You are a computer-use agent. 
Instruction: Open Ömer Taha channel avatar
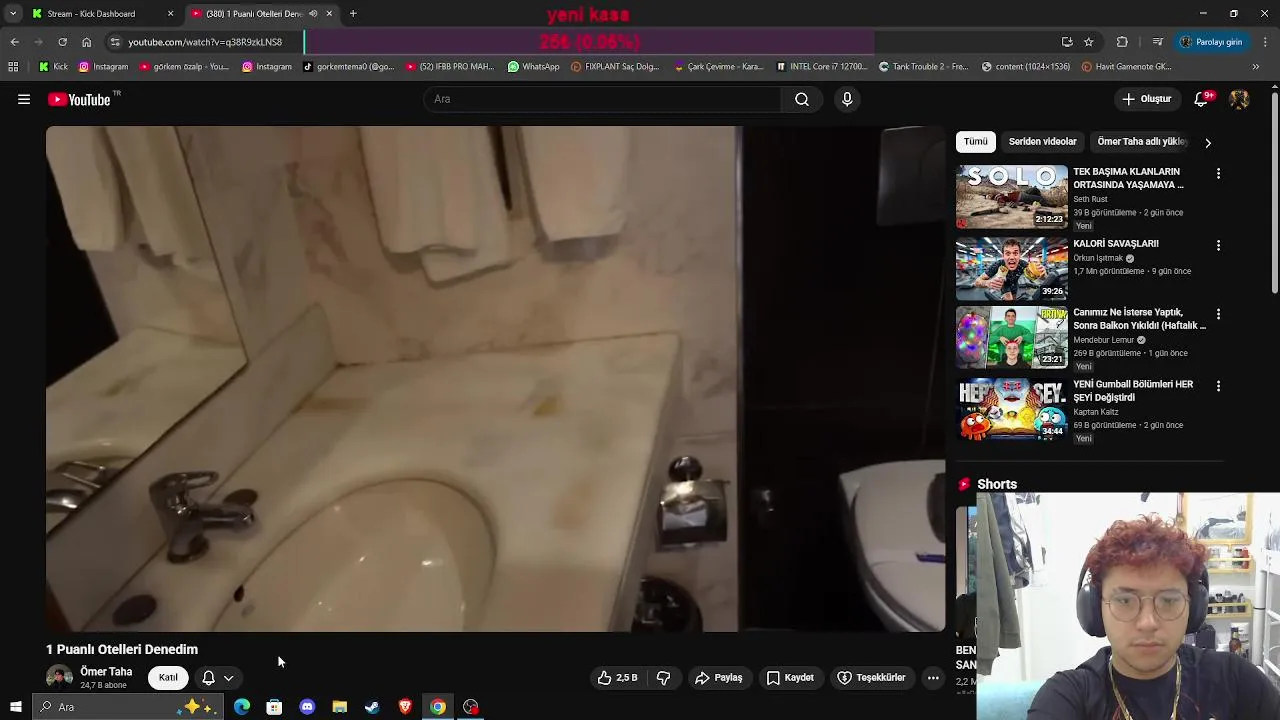59,677
